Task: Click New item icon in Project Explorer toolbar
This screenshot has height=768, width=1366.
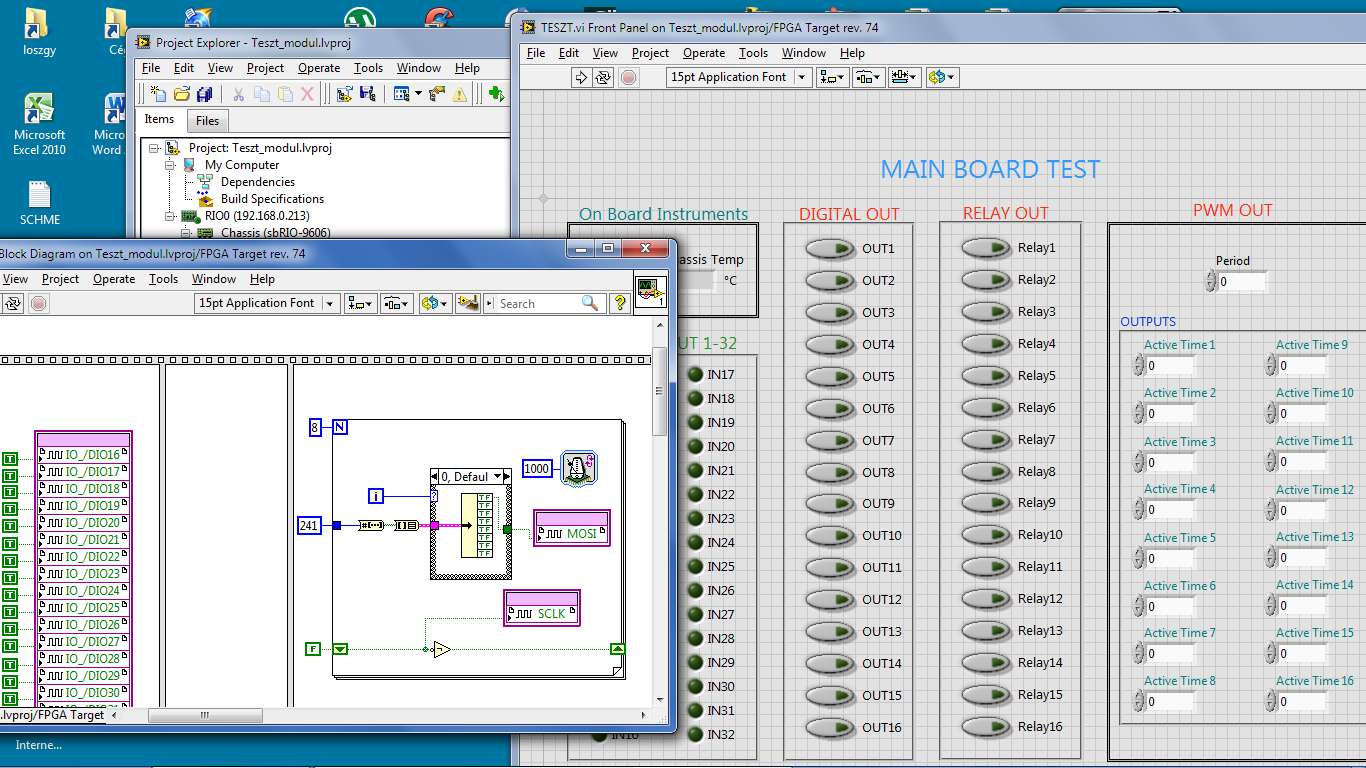Action: pyautogui.click(x=157, y=94)
